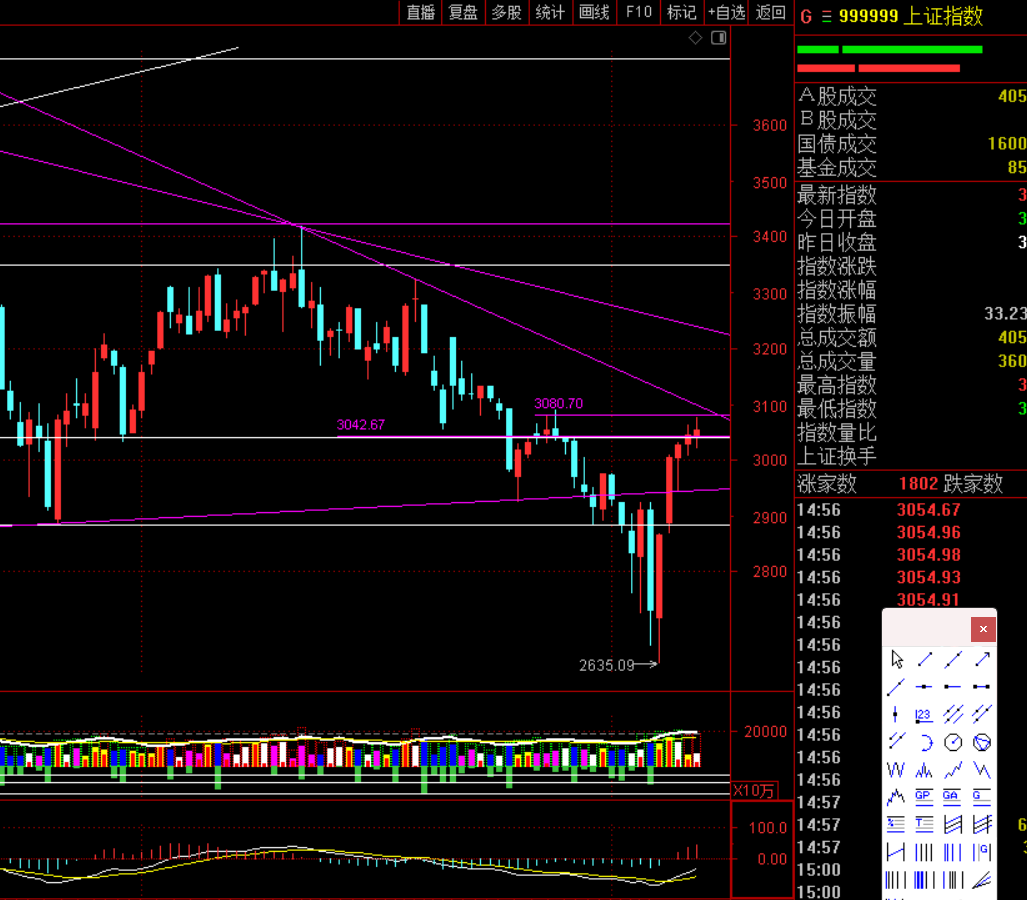Click the 3080.70 price label on chart
The width and height of the screenshot is (1027, 900).
(x=558, y=403)
